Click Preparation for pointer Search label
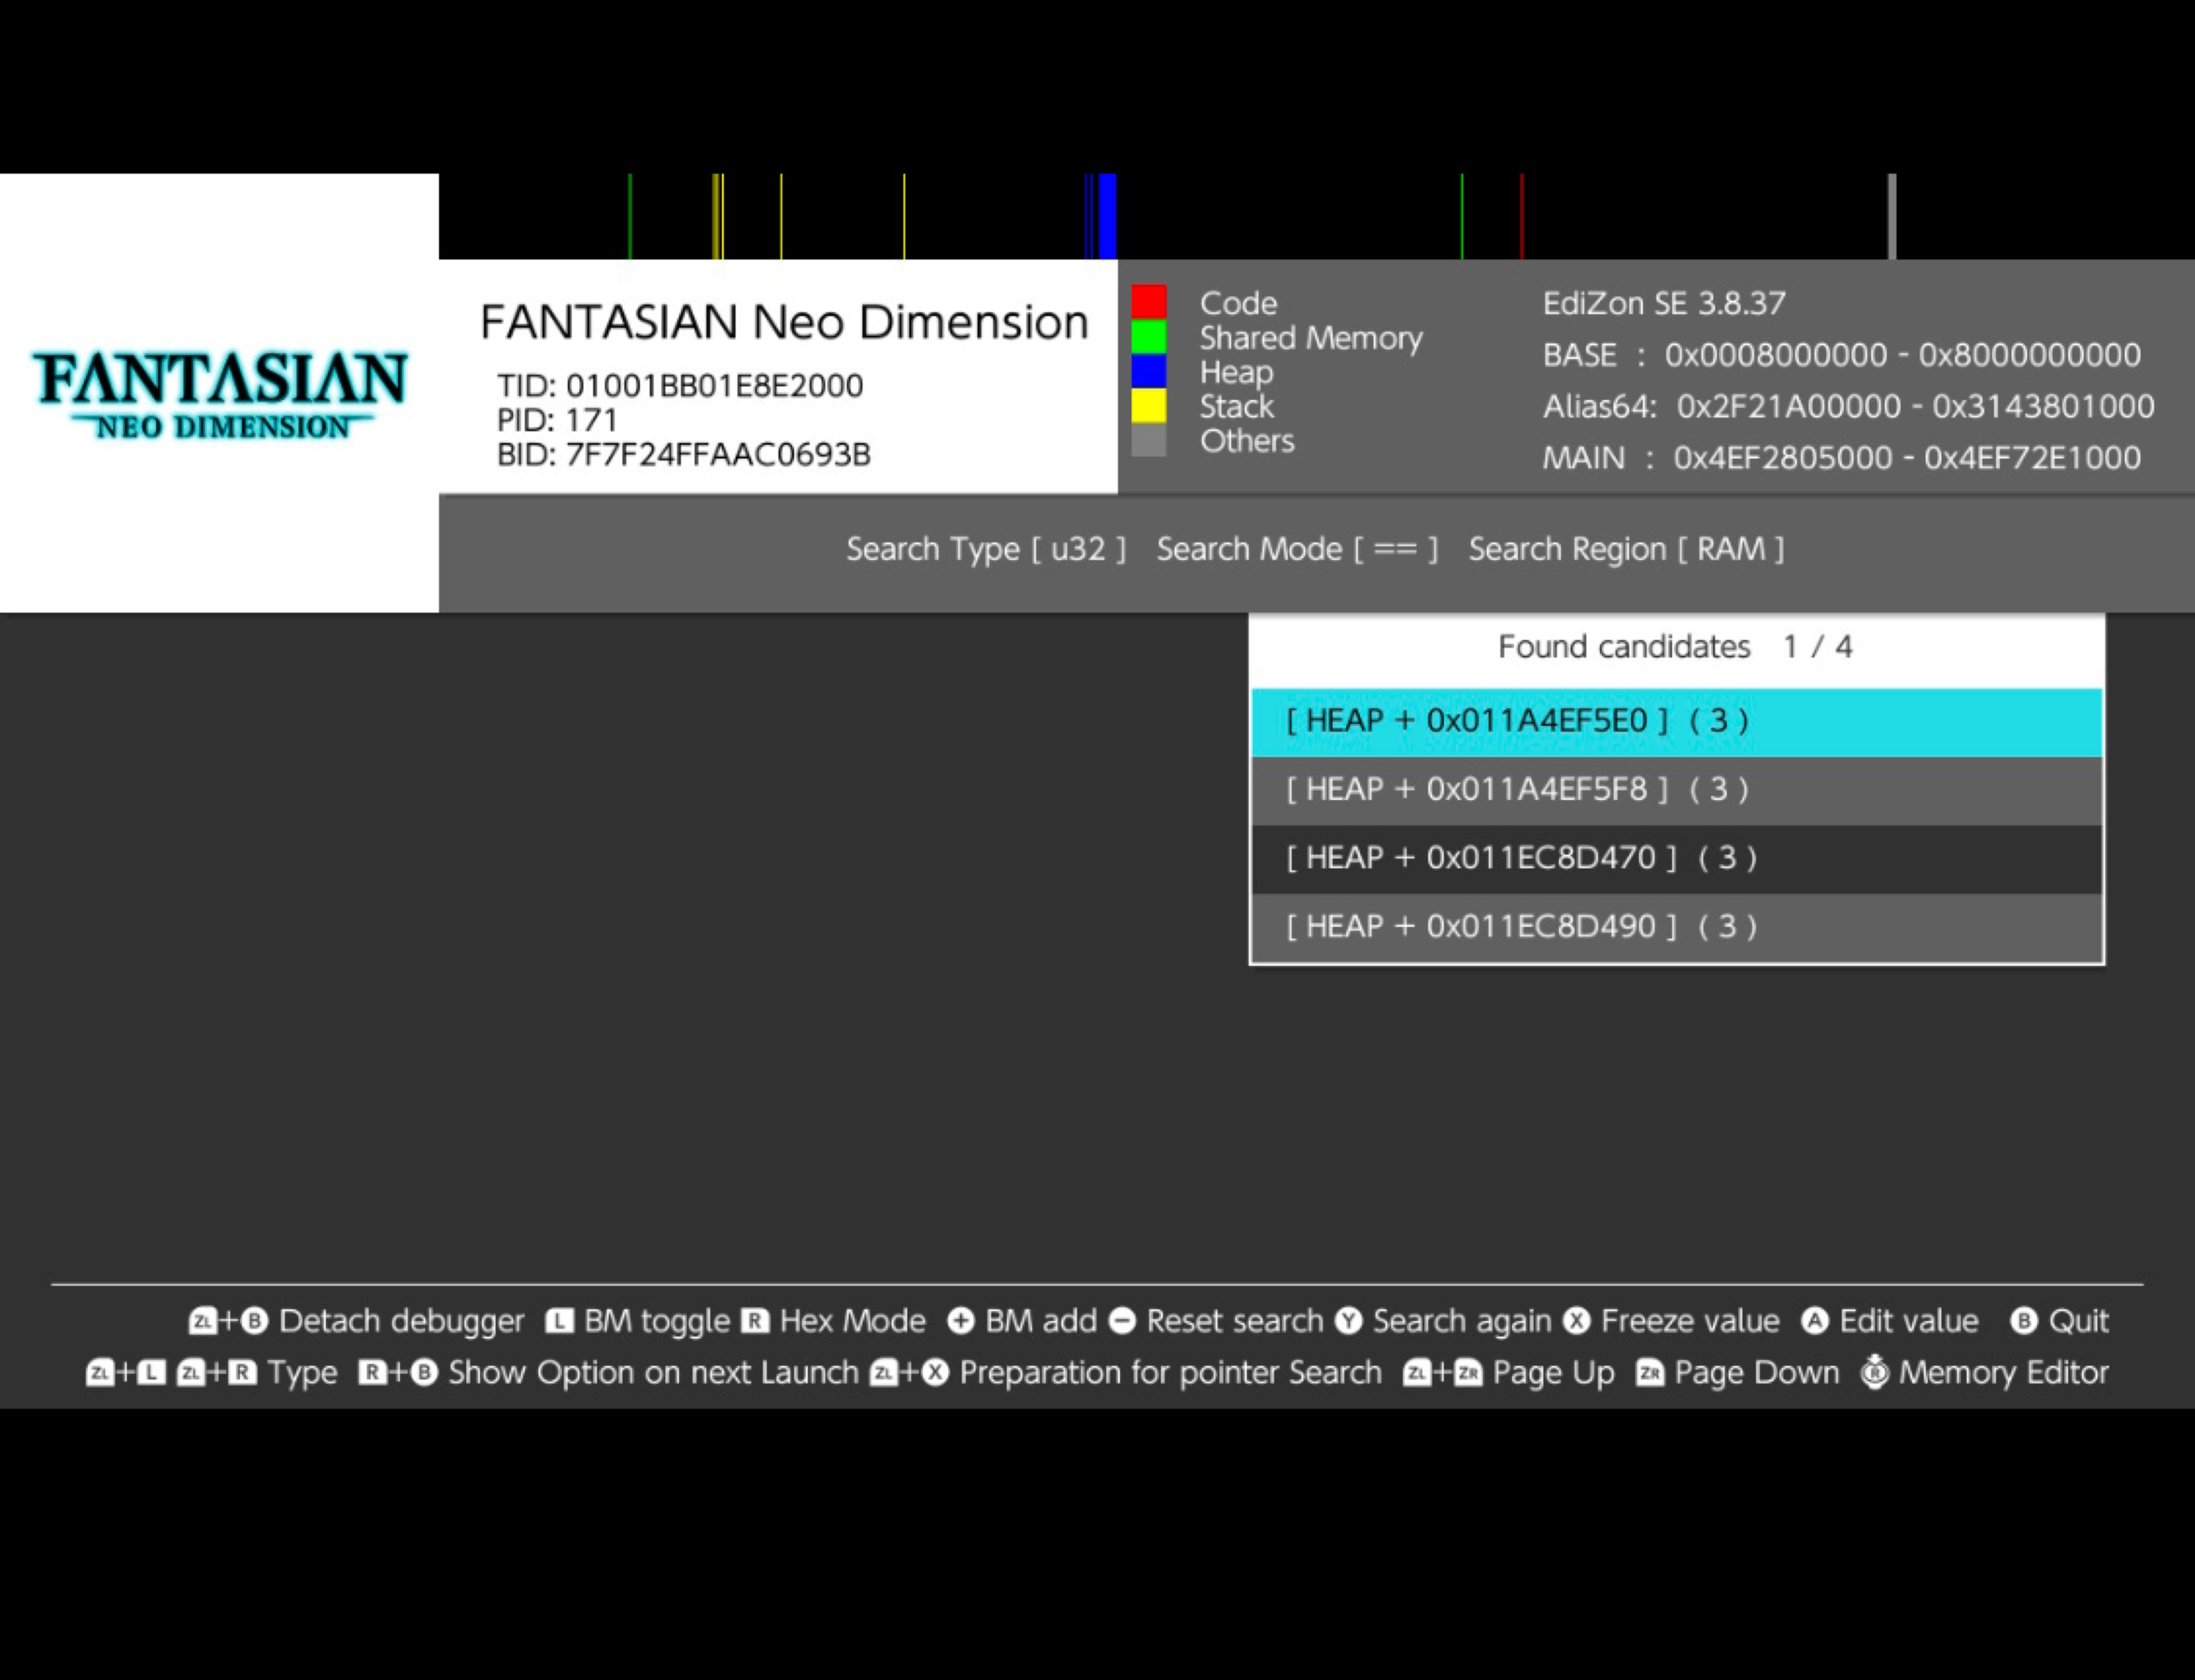Screen dimensions: 2195x1680 [1171, 1373]
